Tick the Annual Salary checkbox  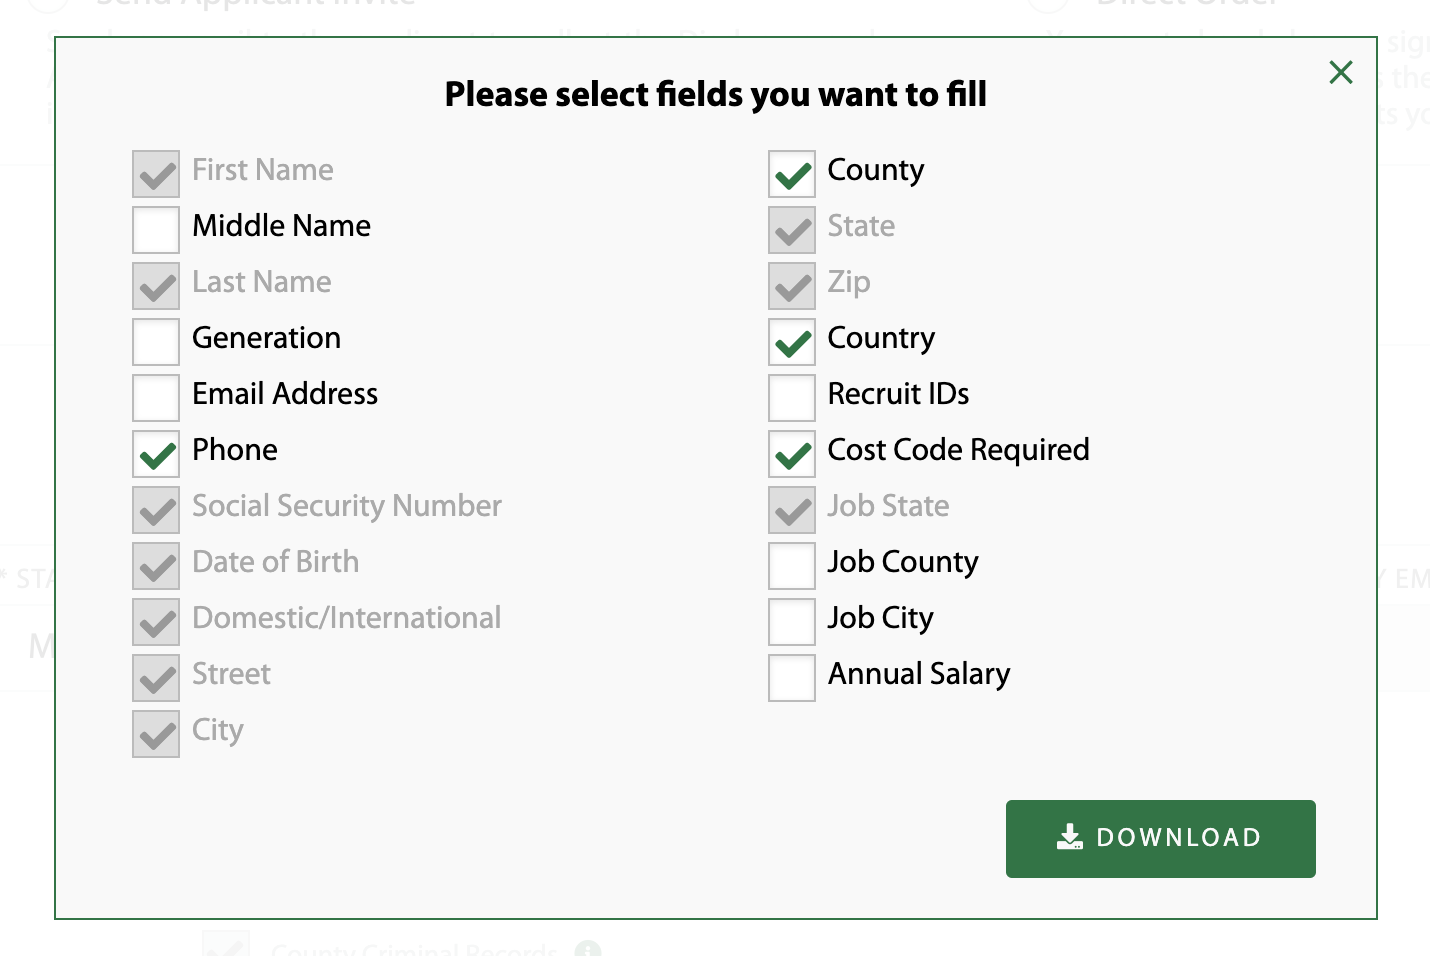click(792, 677)
